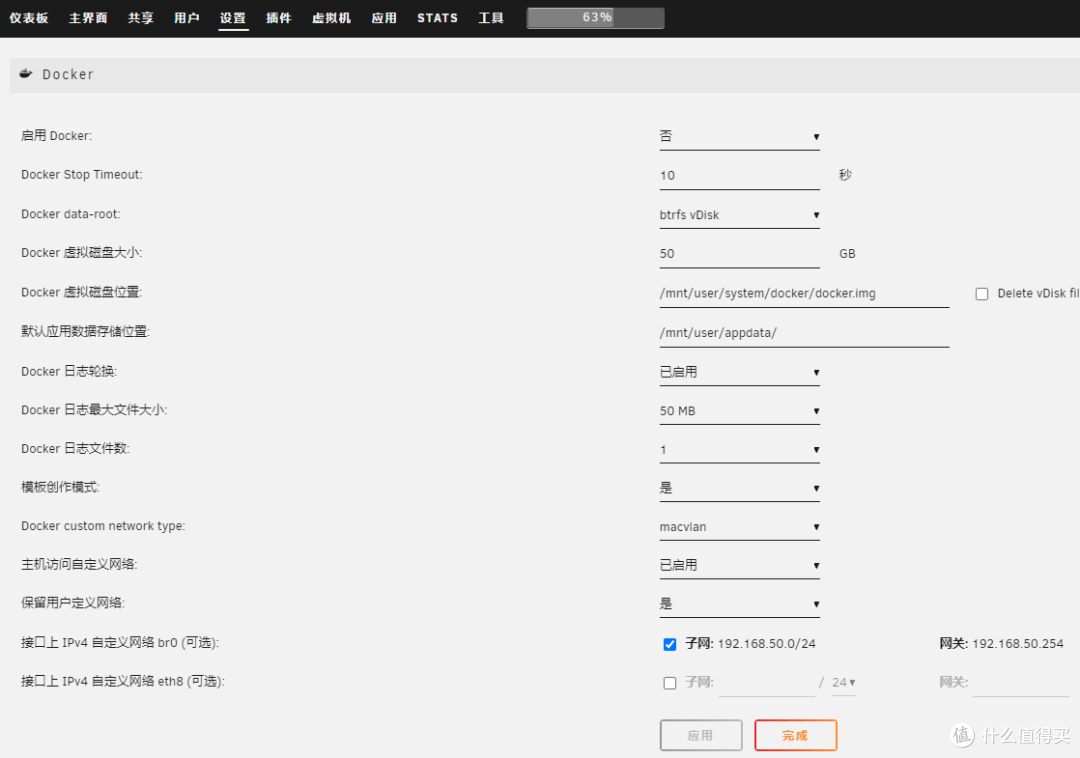Click the Docker whale icon in header
This screenshot has height=758, width=1080.
point(25,74)
